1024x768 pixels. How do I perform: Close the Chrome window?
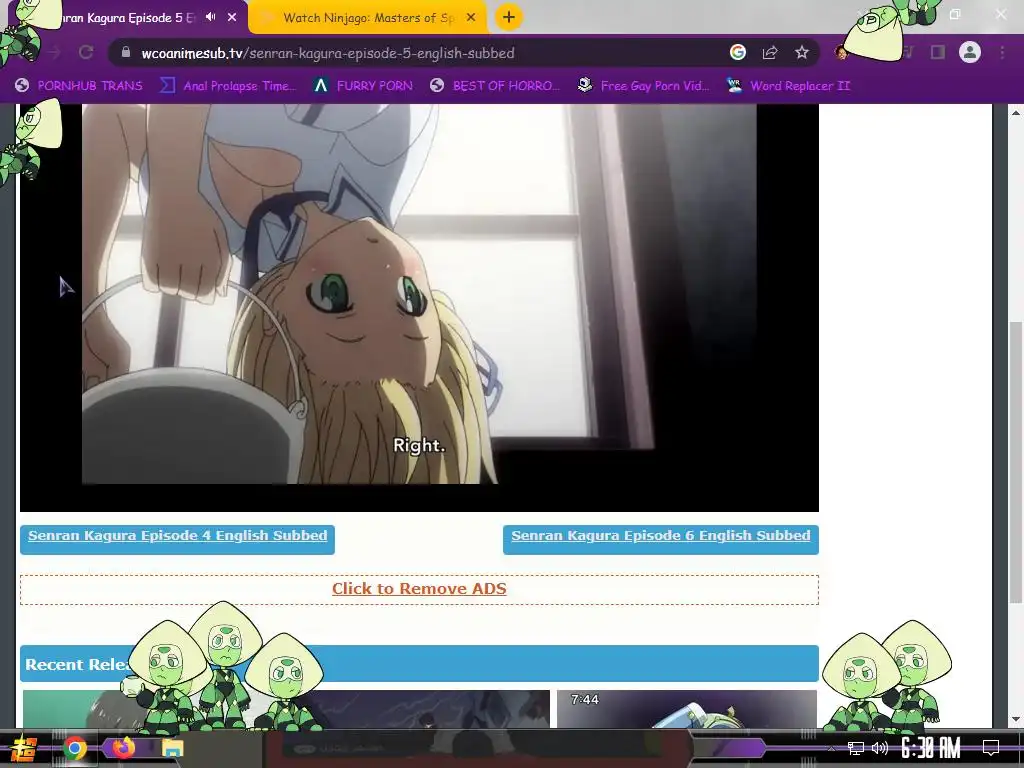(1001, 14)
